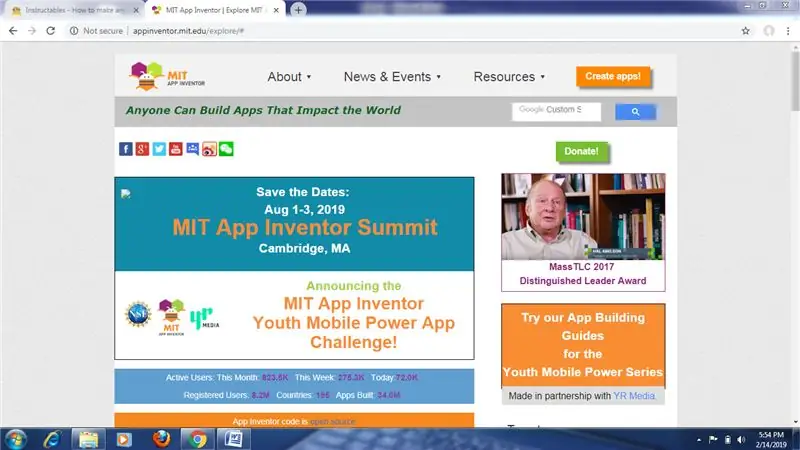Reload the page

pyautogui.click(x=51, y=31)
